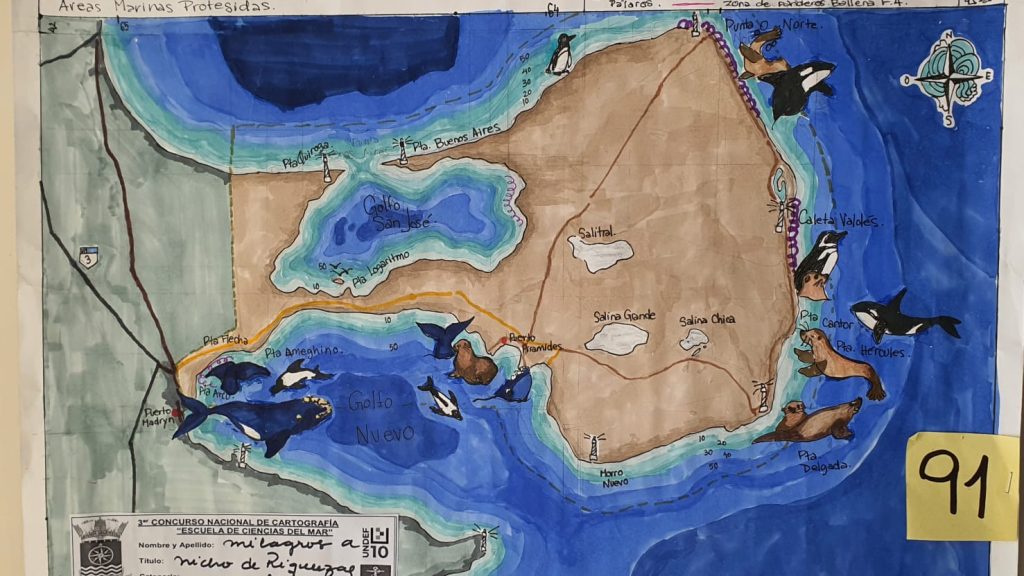Click the lighthouse at Pta. Buenos Aires
1024x576 pixels.
click(x=403, y=151)
